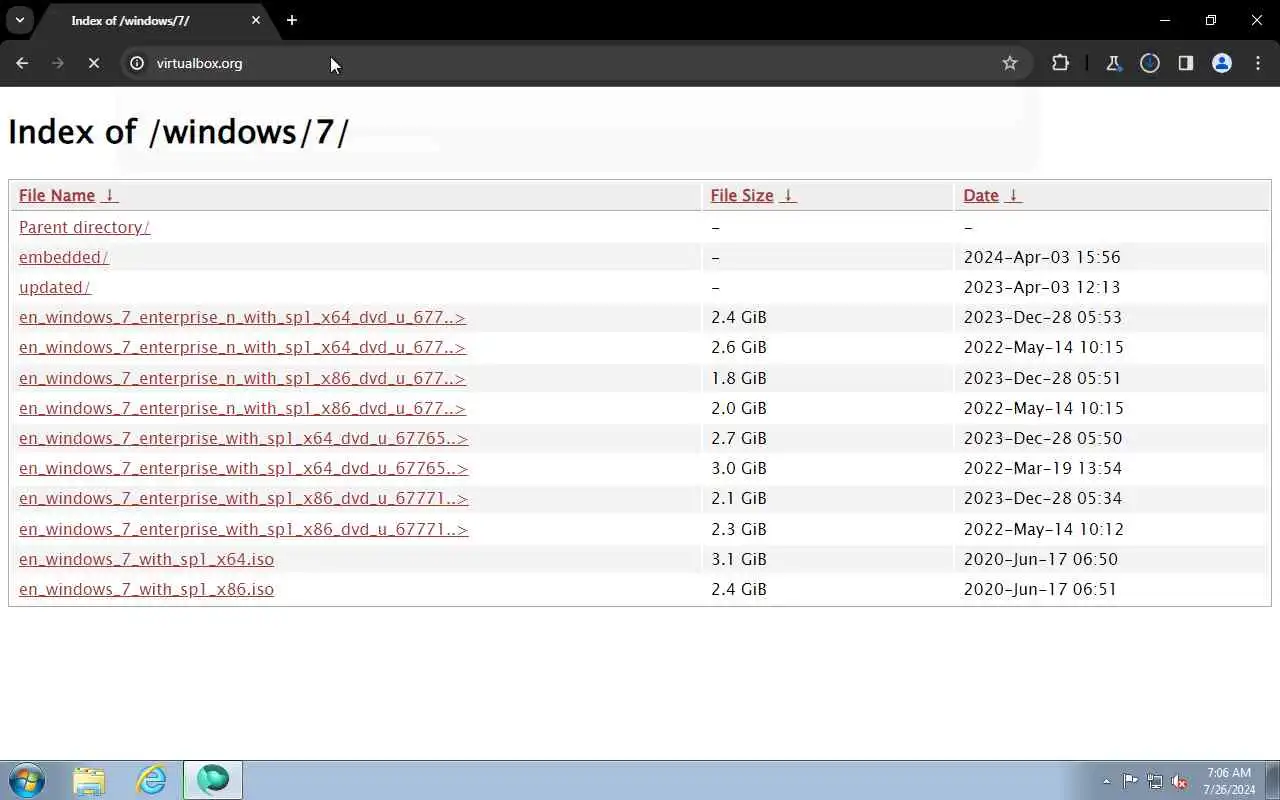
Task: Open the Extensions puzzle icon
Action: tap(1060, 63)
